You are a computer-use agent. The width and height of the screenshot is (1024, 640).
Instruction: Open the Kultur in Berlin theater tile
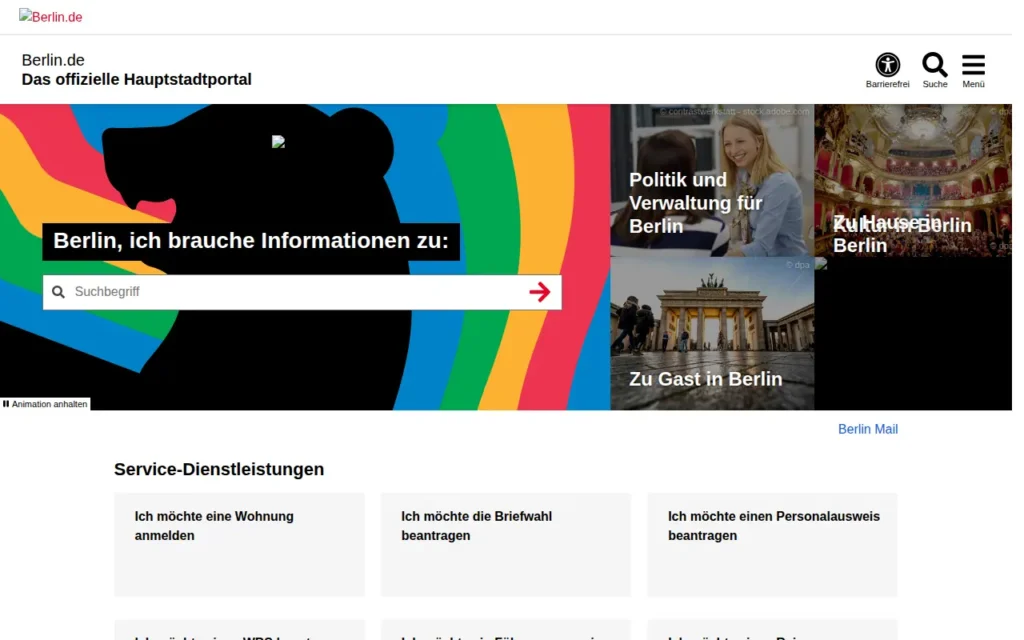912,180
